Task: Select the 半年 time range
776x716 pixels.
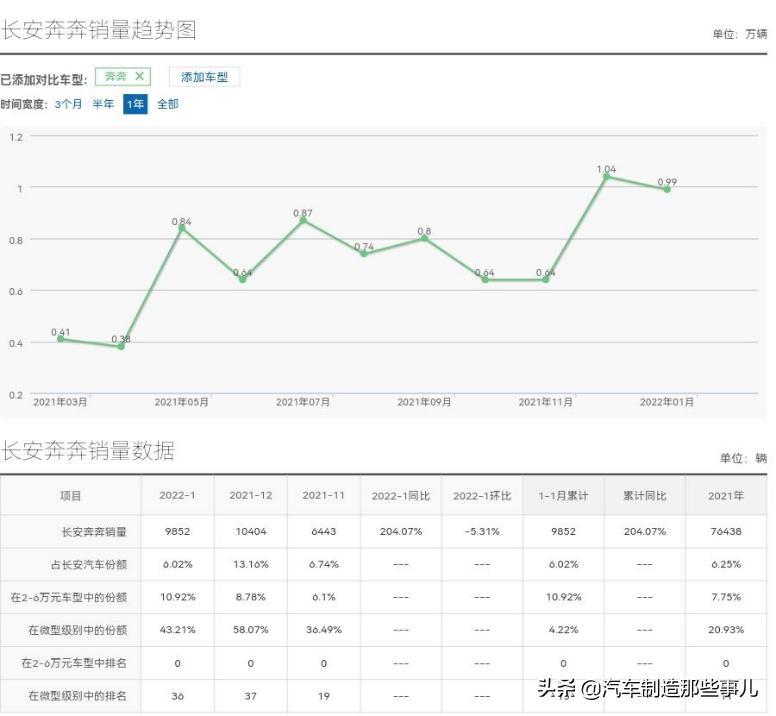Action: [x=103, y=104]
